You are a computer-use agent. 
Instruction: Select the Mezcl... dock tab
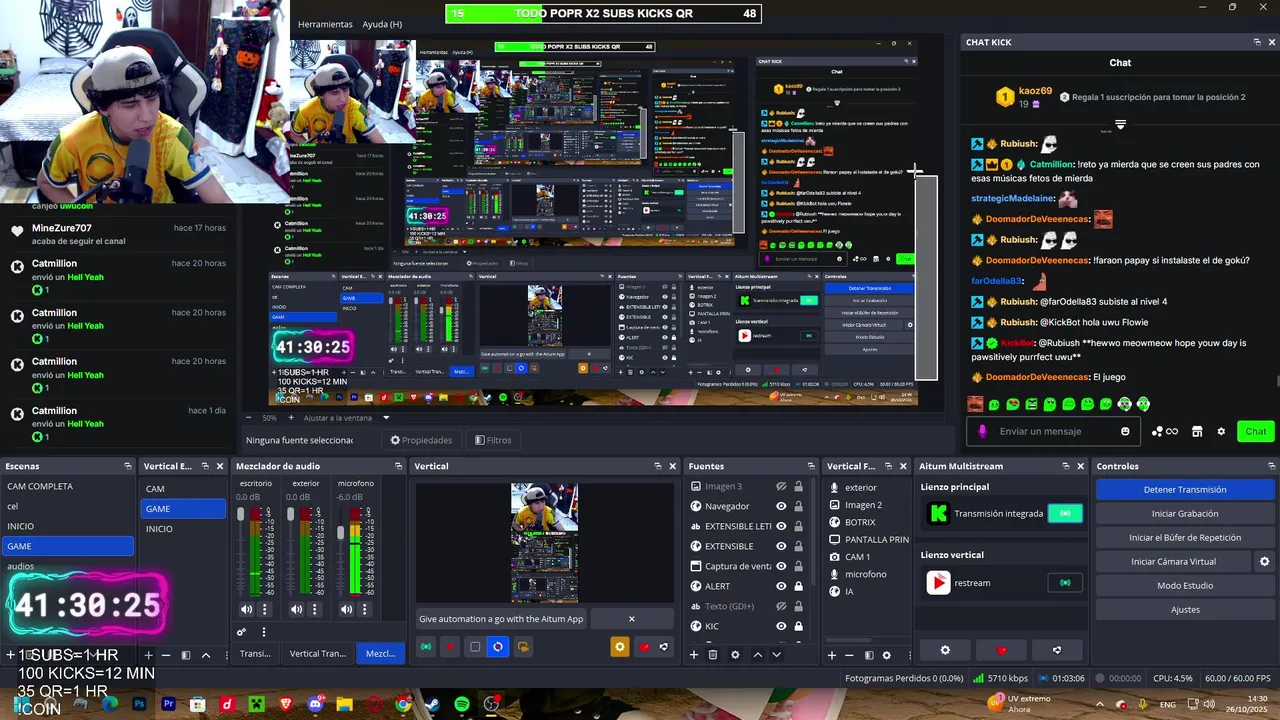380,653
